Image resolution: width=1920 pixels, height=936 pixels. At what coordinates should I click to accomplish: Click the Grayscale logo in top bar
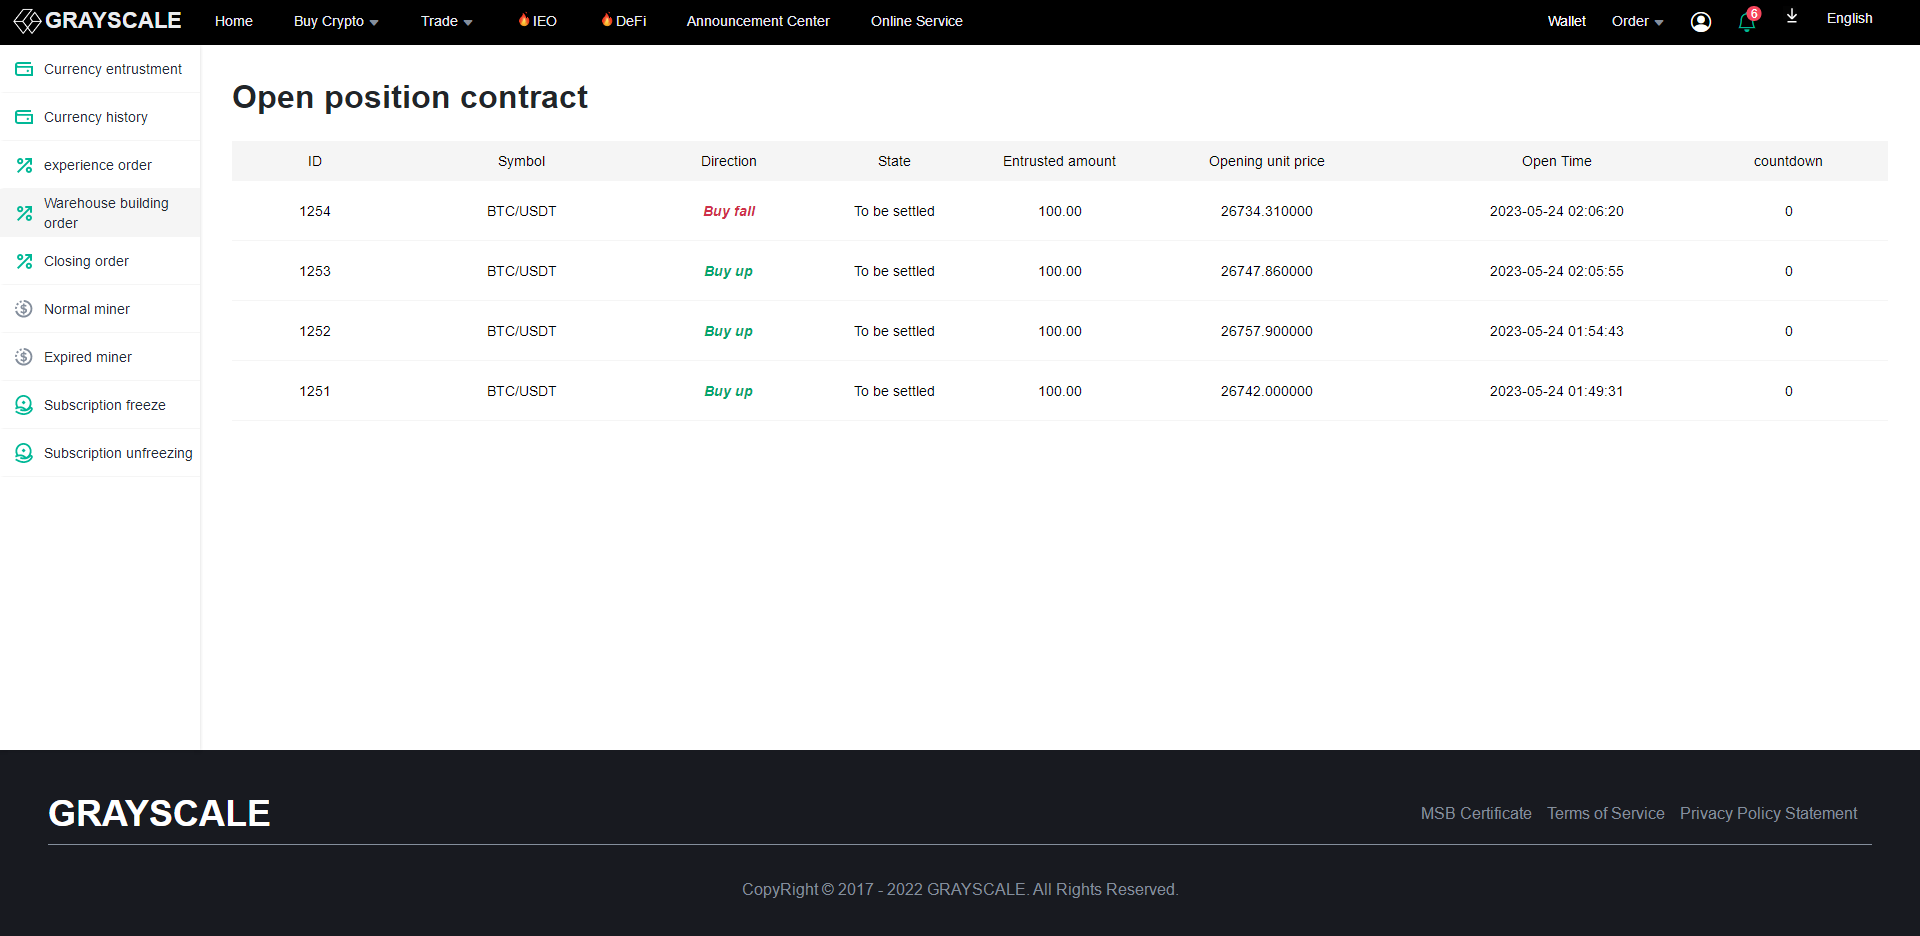(98, 21)
